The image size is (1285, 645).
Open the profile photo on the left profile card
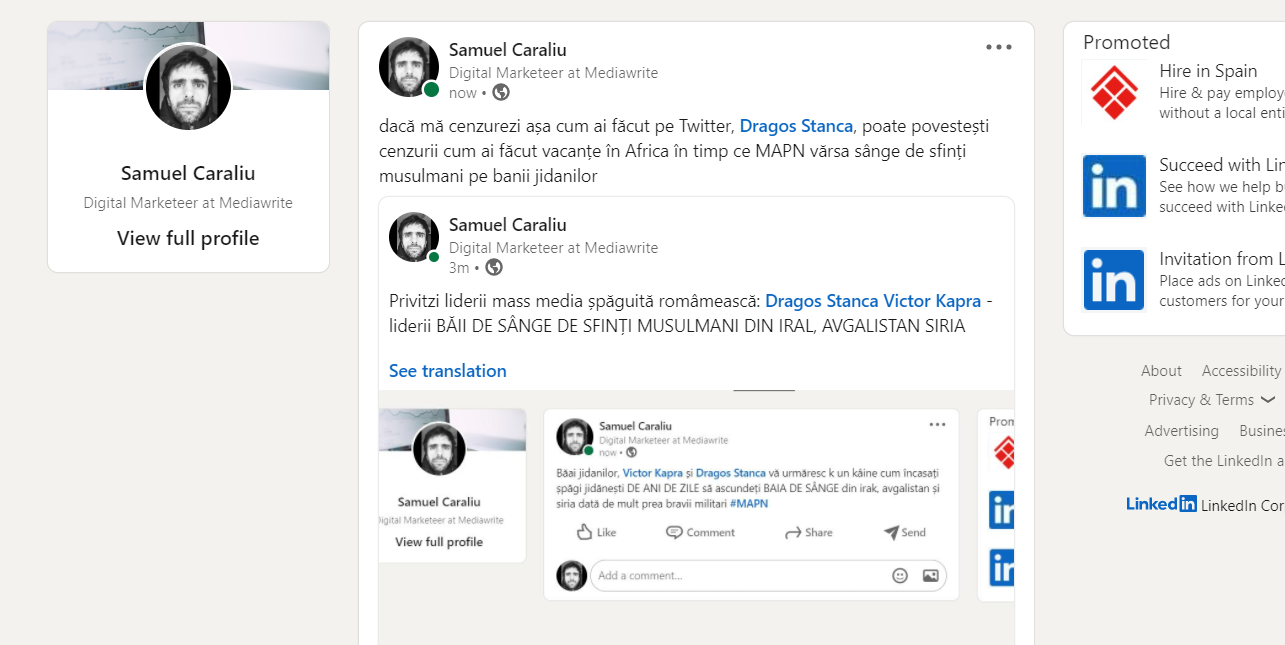click(x=188, y=87)
